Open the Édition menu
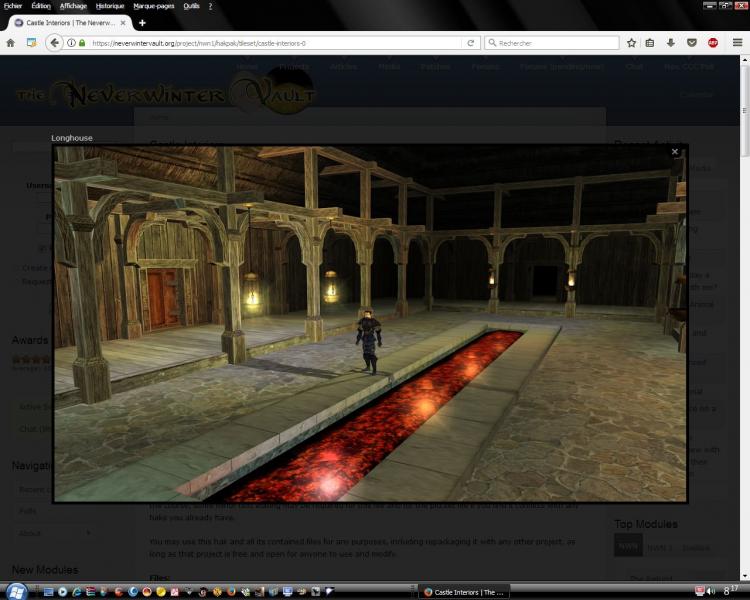Viewport: 750px width, 600px height. [41, 6]
